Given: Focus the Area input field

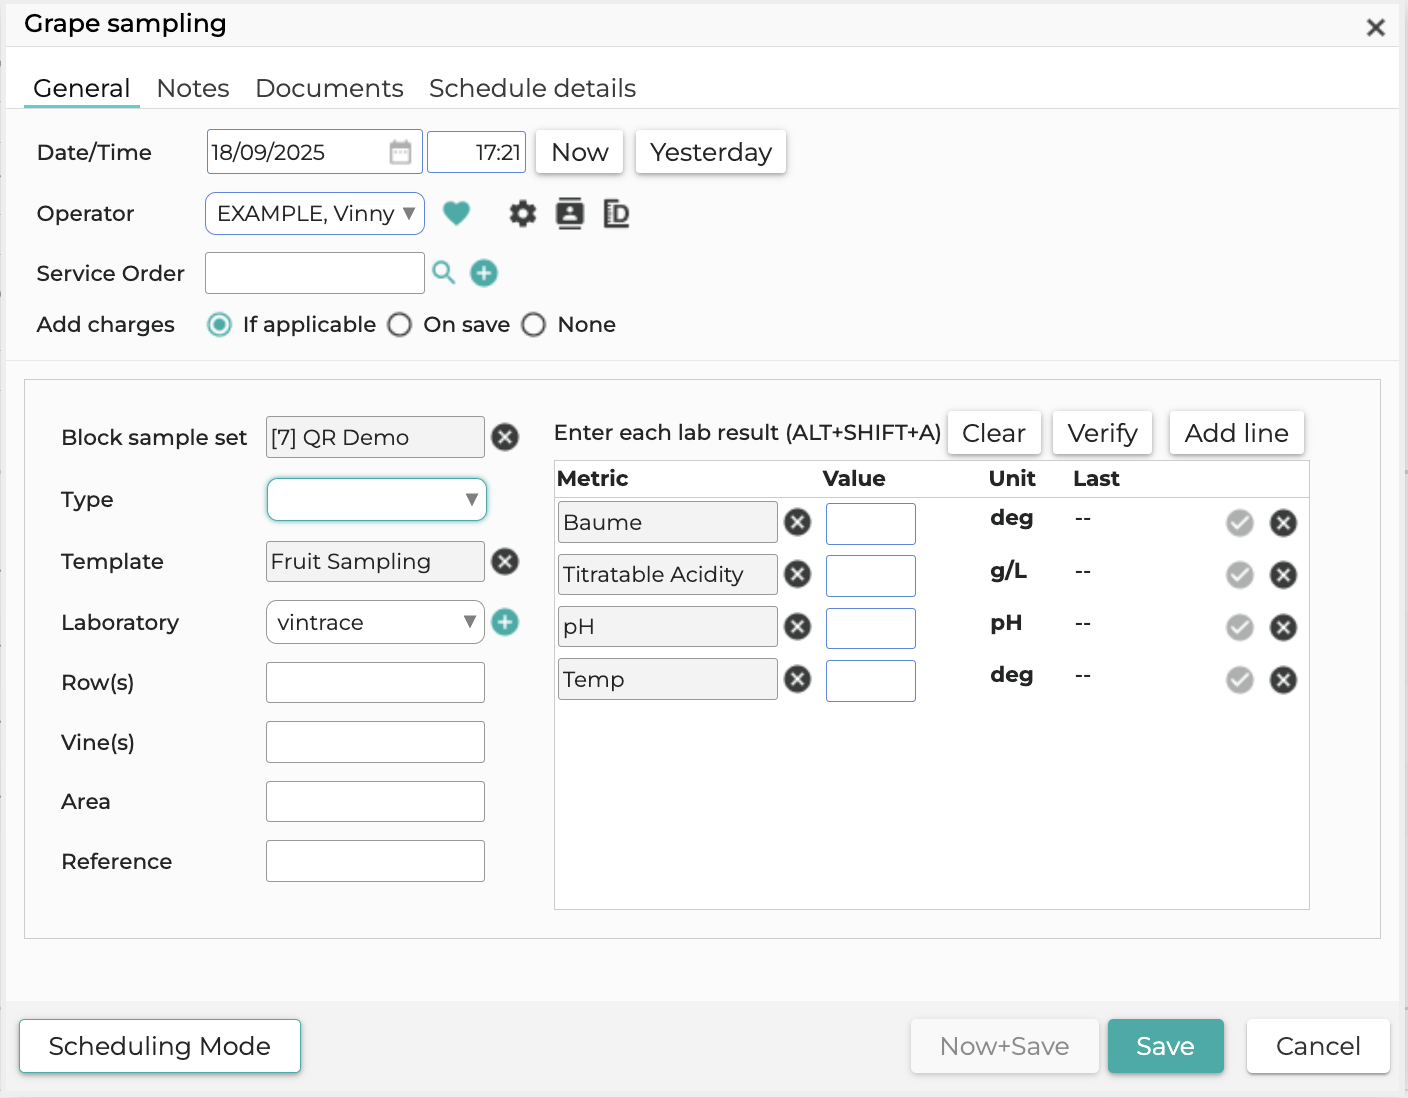Looking at the screenshot, I should click(375, 801).
